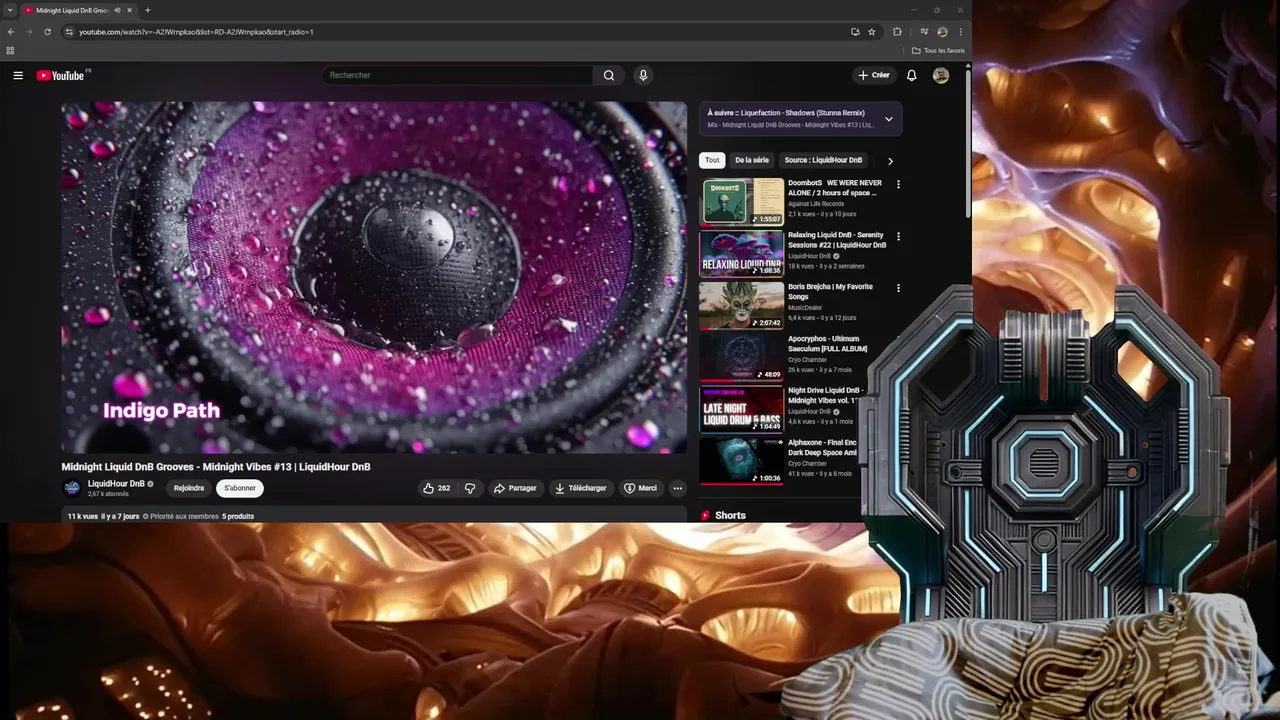Expand the 'À suivre' mix playlist panel

[x=888, y=119]
